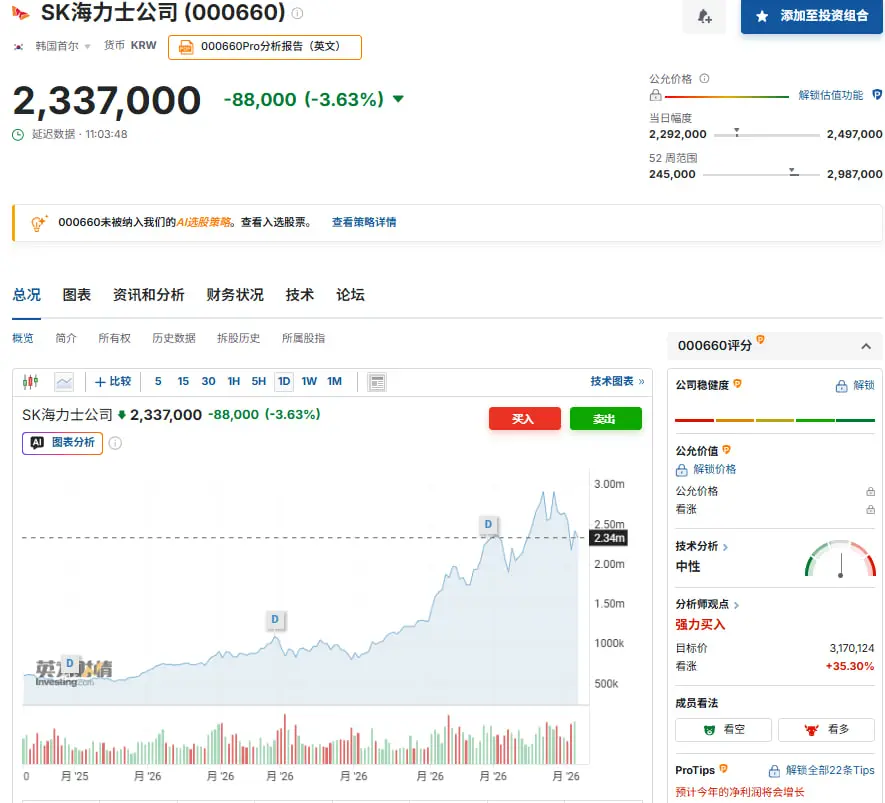
Task: Set chart interval to 30 minutes
Action: 208,381
